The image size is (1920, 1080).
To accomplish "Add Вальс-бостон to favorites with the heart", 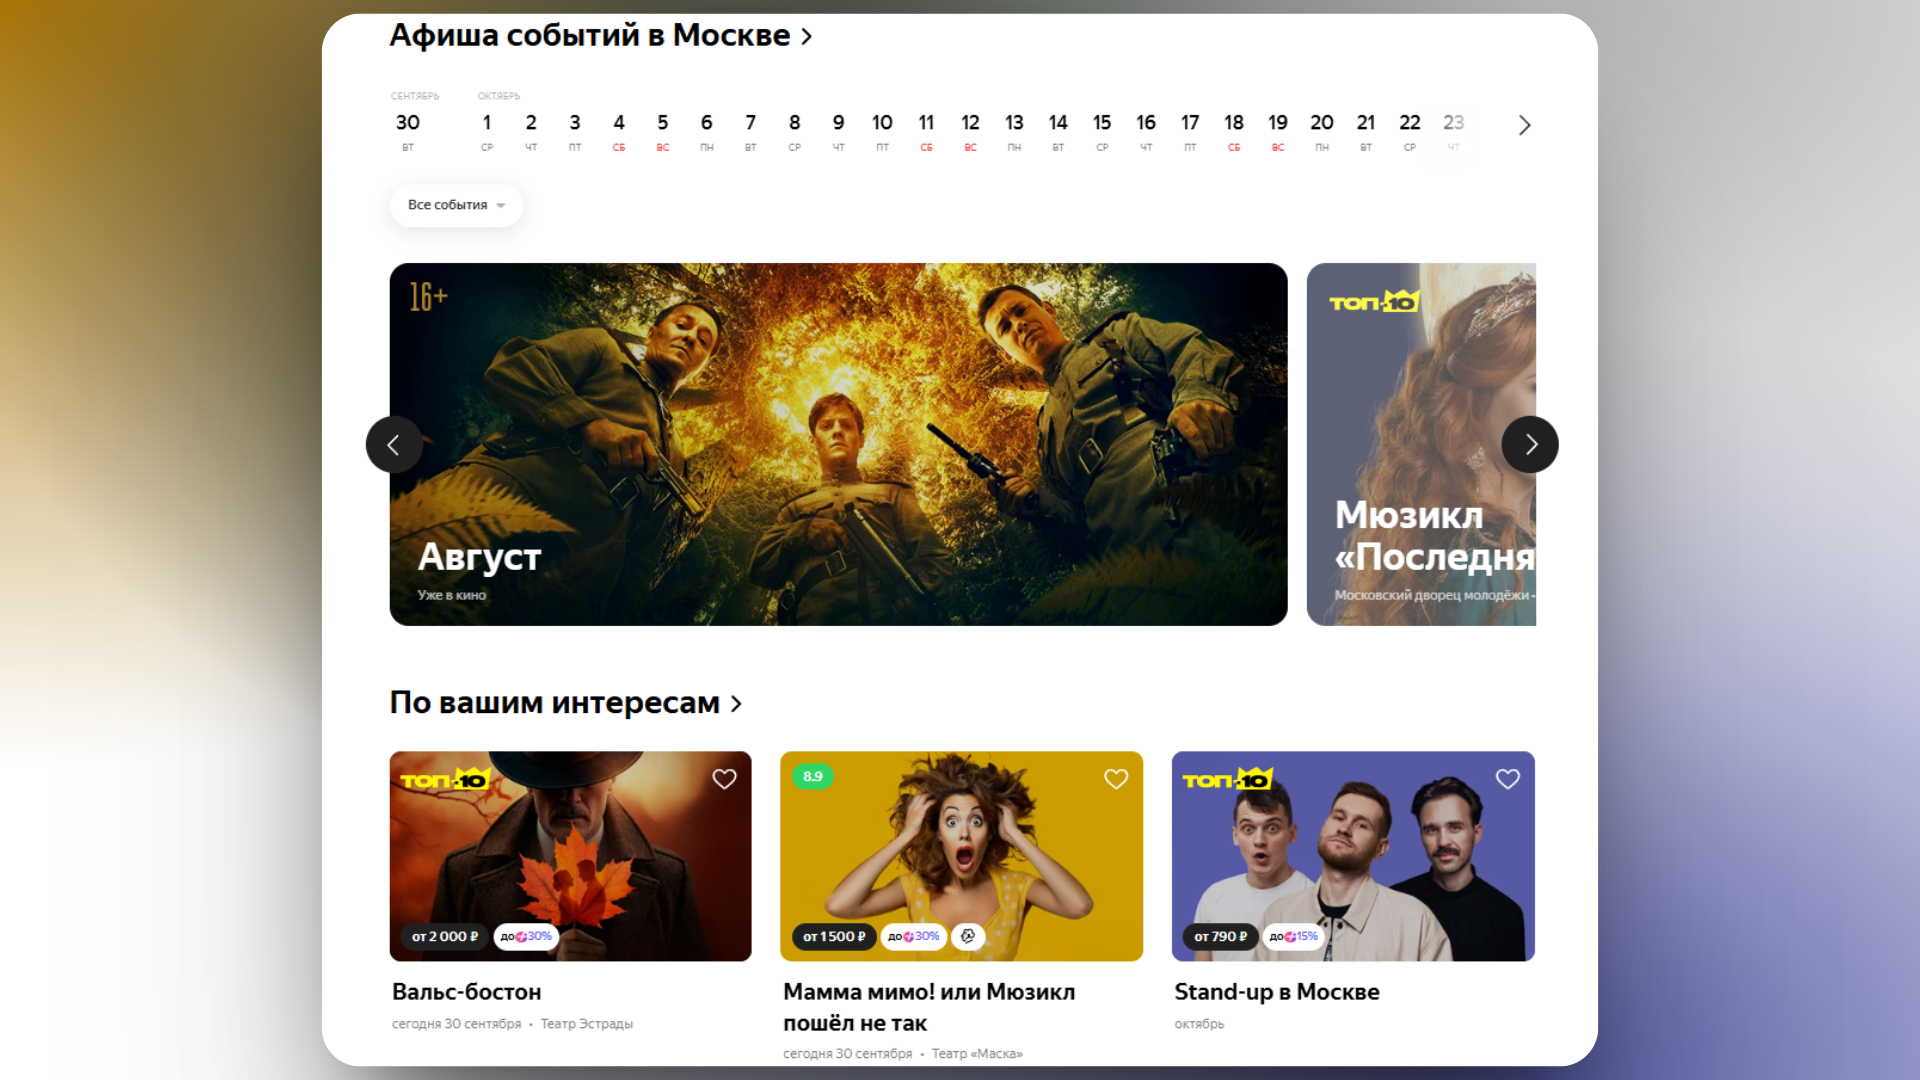I will click(724, 778).
